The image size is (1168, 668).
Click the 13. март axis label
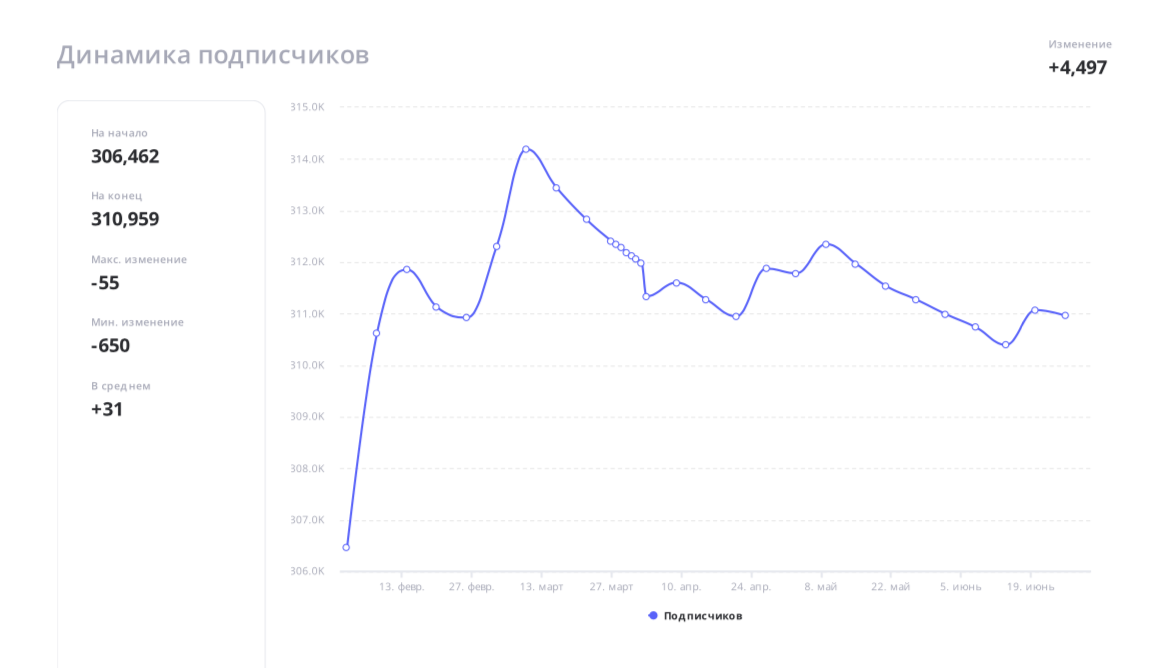(541, 587)
